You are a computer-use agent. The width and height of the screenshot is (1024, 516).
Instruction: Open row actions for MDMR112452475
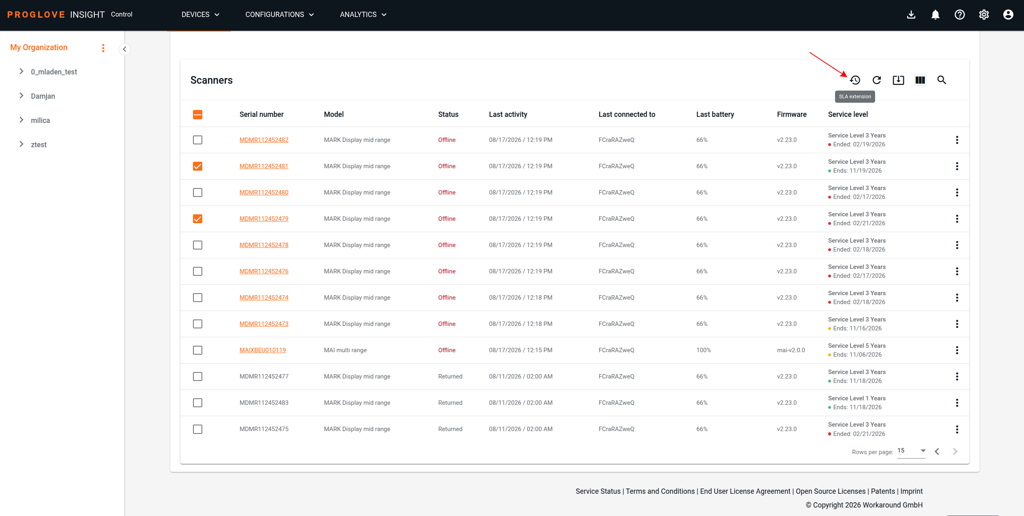(x=957, y=429)
